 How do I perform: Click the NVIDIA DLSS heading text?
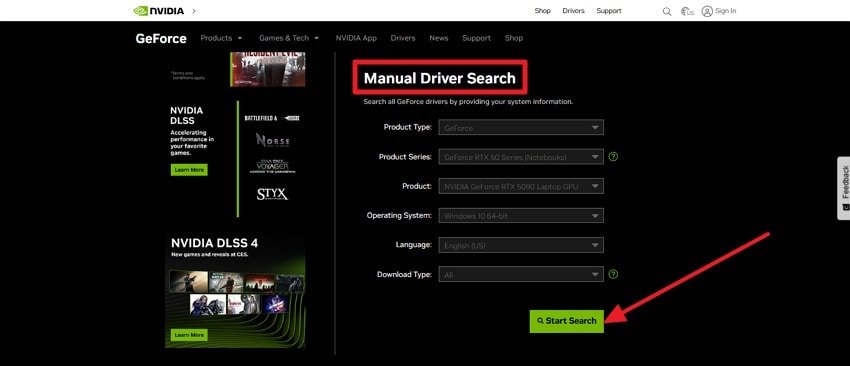click(186, 115)
